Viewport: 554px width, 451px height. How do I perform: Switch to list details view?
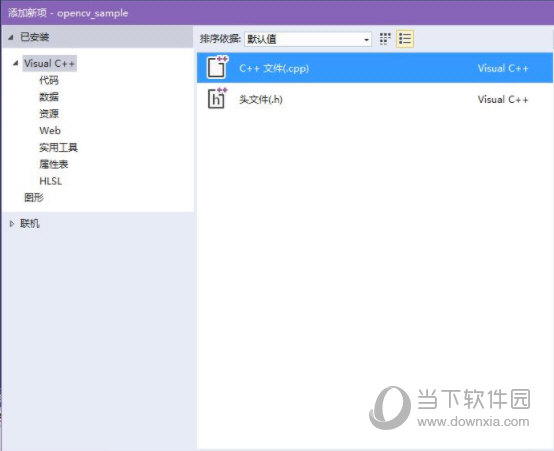(x=405, y=39)
